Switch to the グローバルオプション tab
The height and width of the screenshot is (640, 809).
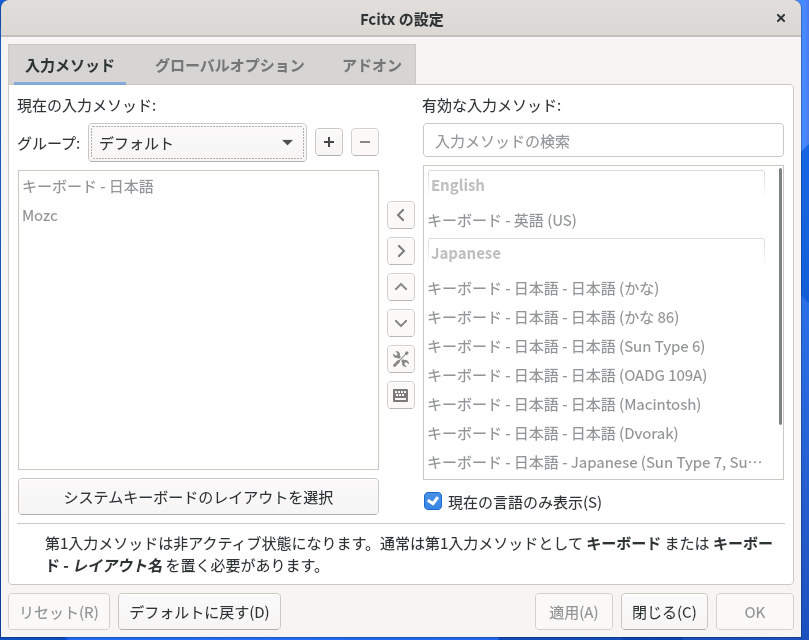(230, 65)
